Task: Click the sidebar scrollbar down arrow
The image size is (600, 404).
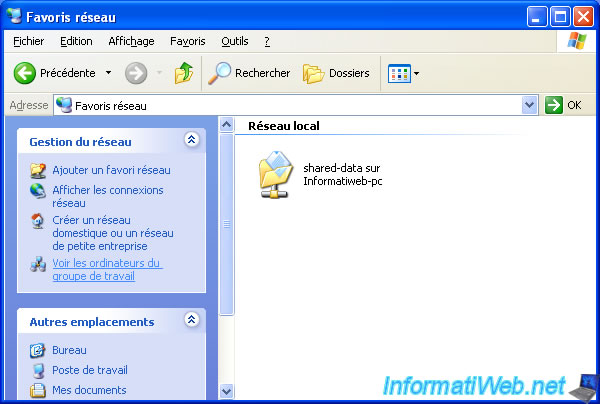Action: tap(227, 391)
